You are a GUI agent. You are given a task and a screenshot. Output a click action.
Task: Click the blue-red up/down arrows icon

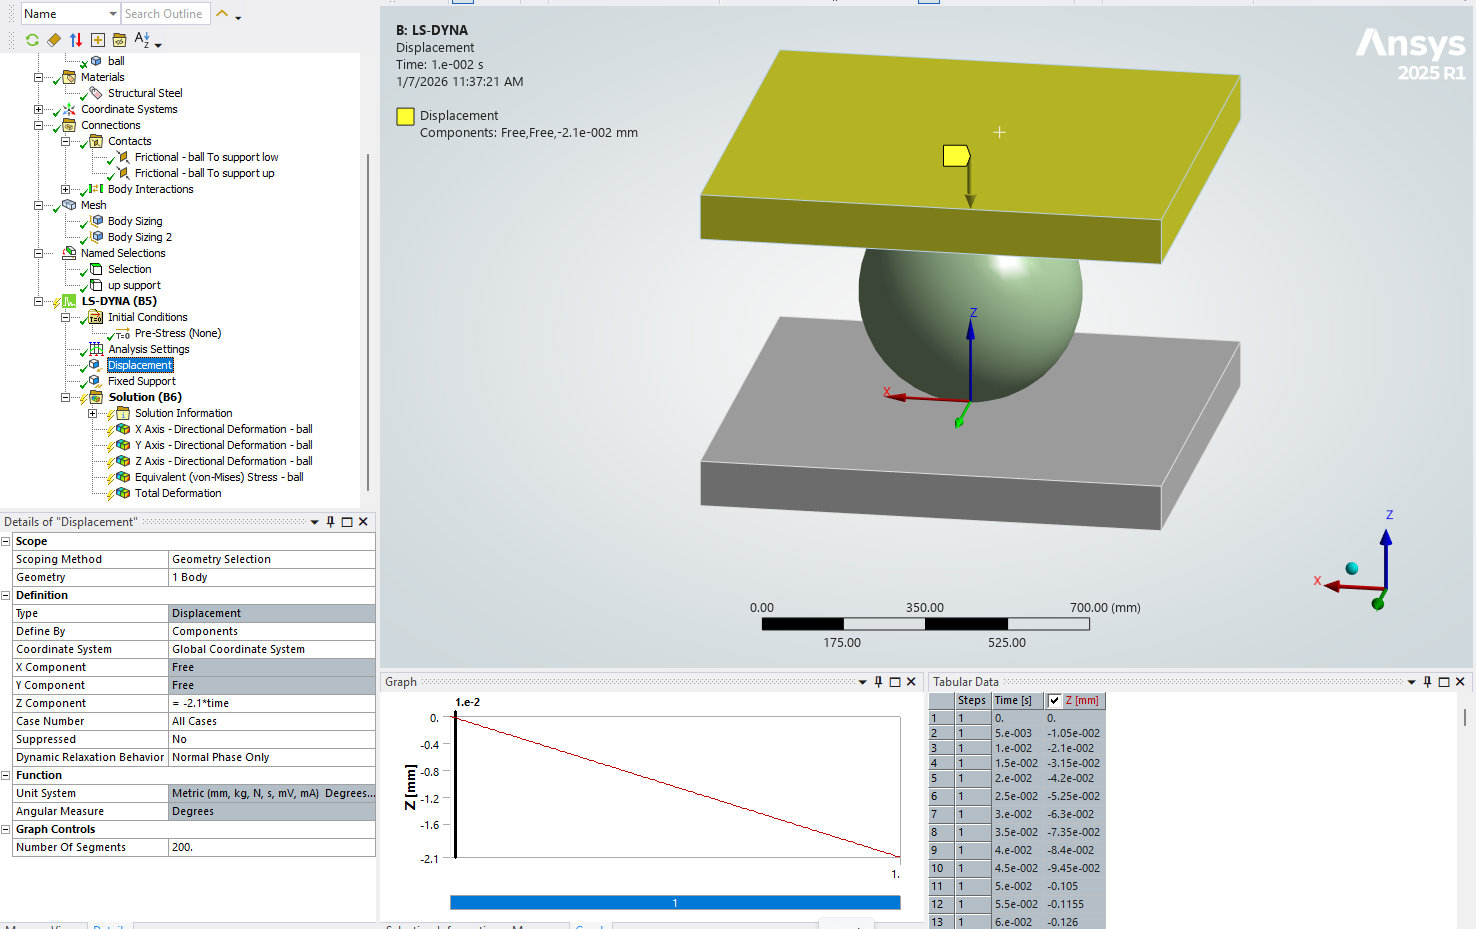click(76, 40)
